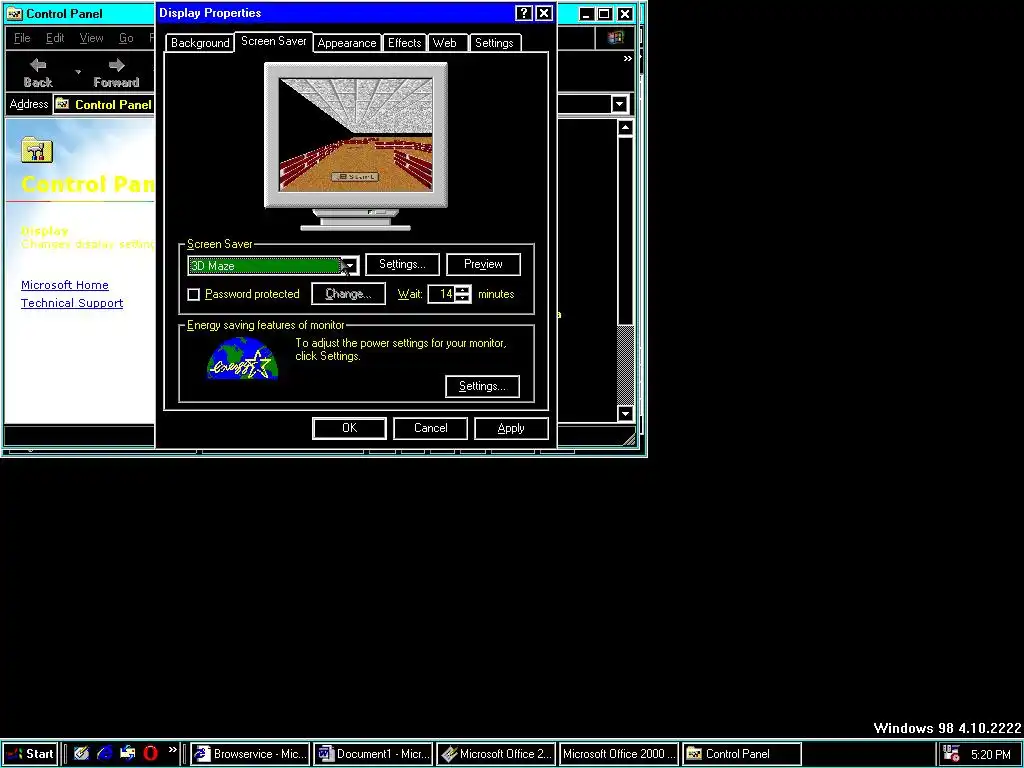Launch Opera from quick launch

[x=151, y=754]
